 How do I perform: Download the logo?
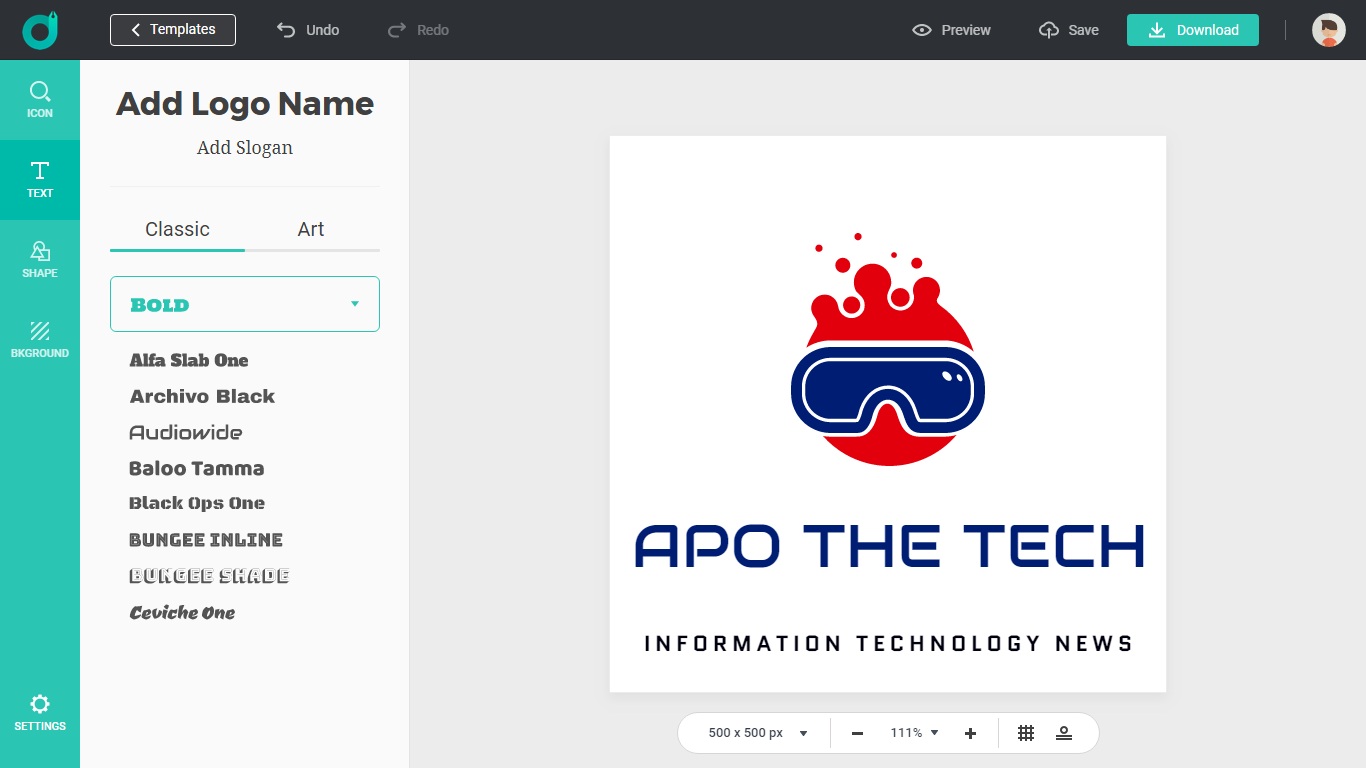[1193, 30]
